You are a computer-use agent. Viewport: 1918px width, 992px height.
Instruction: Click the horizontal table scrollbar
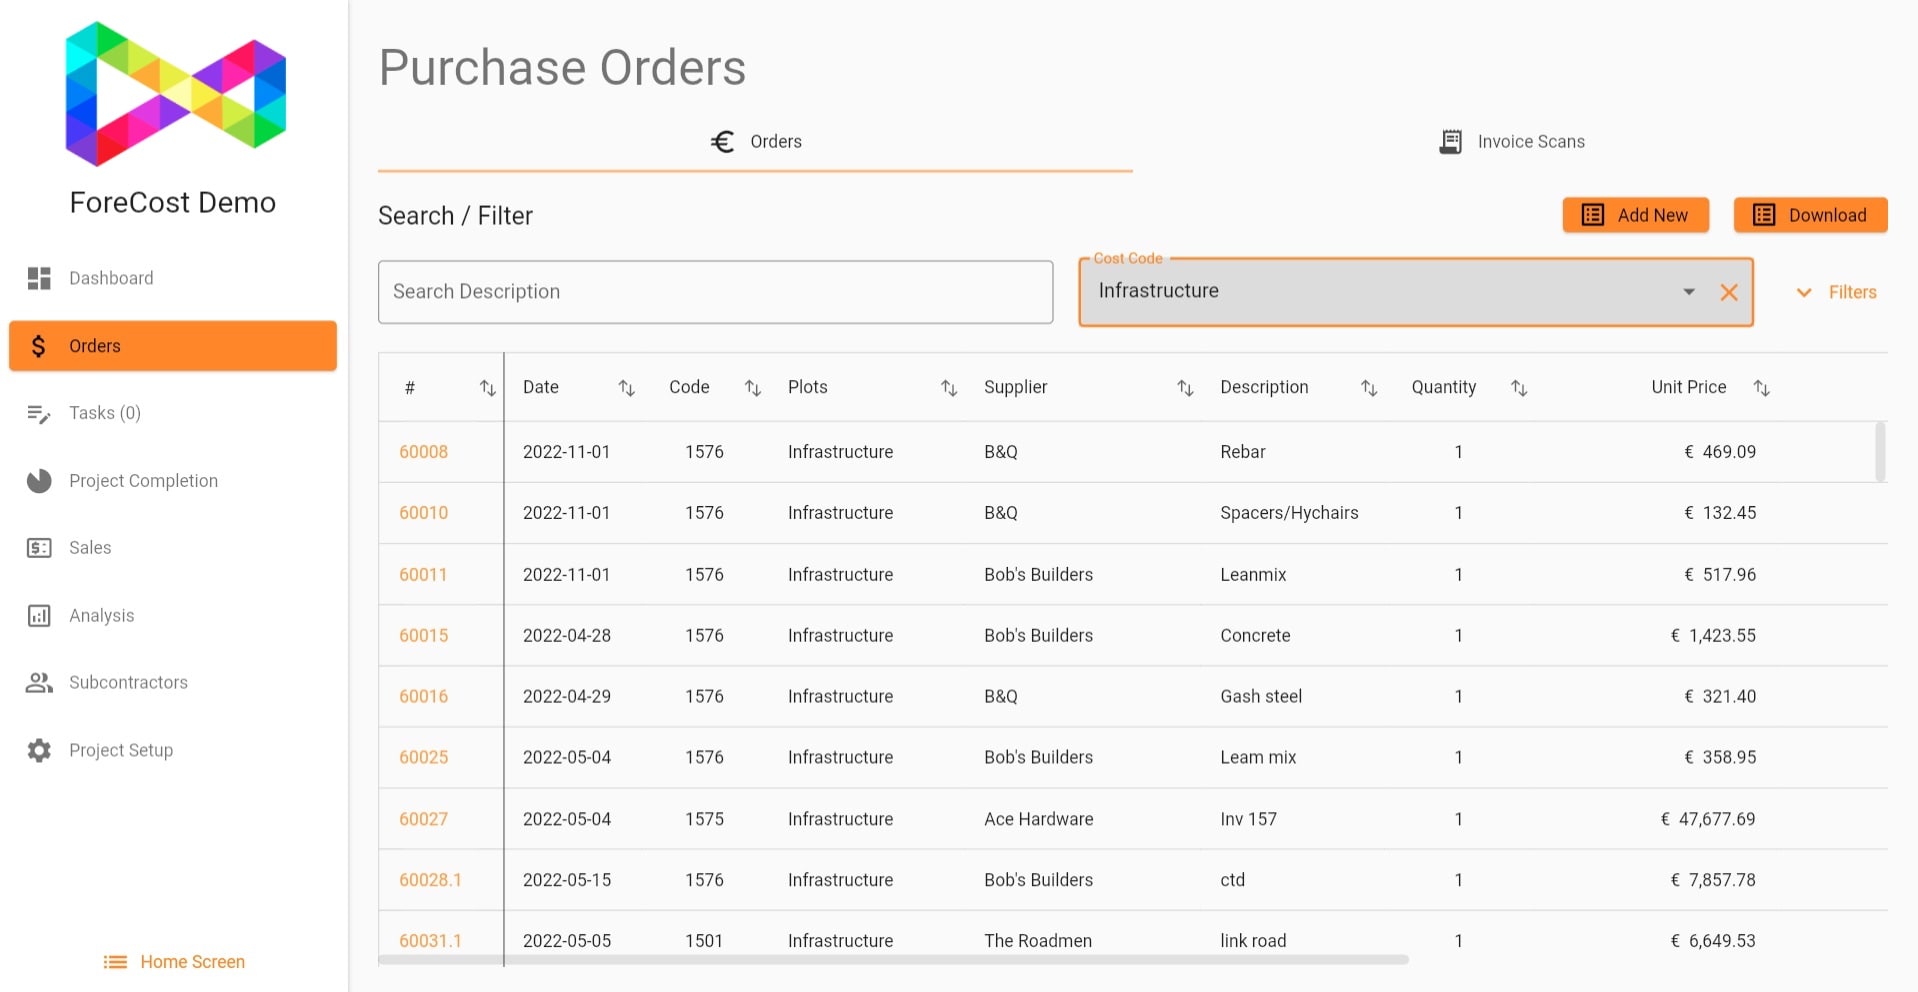point(892,960)
